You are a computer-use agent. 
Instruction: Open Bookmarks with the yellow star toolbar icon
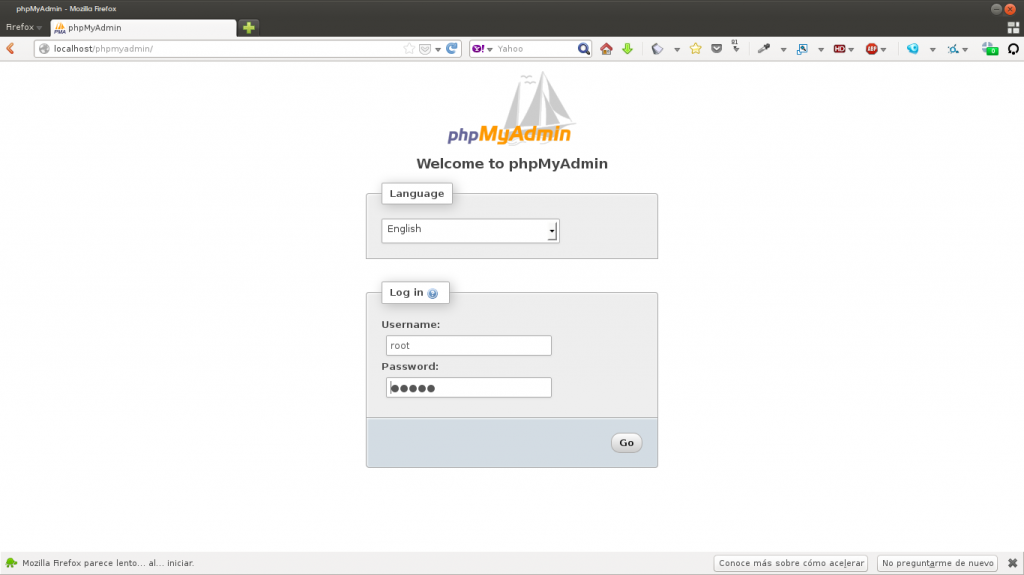click(x=696, y=48)
